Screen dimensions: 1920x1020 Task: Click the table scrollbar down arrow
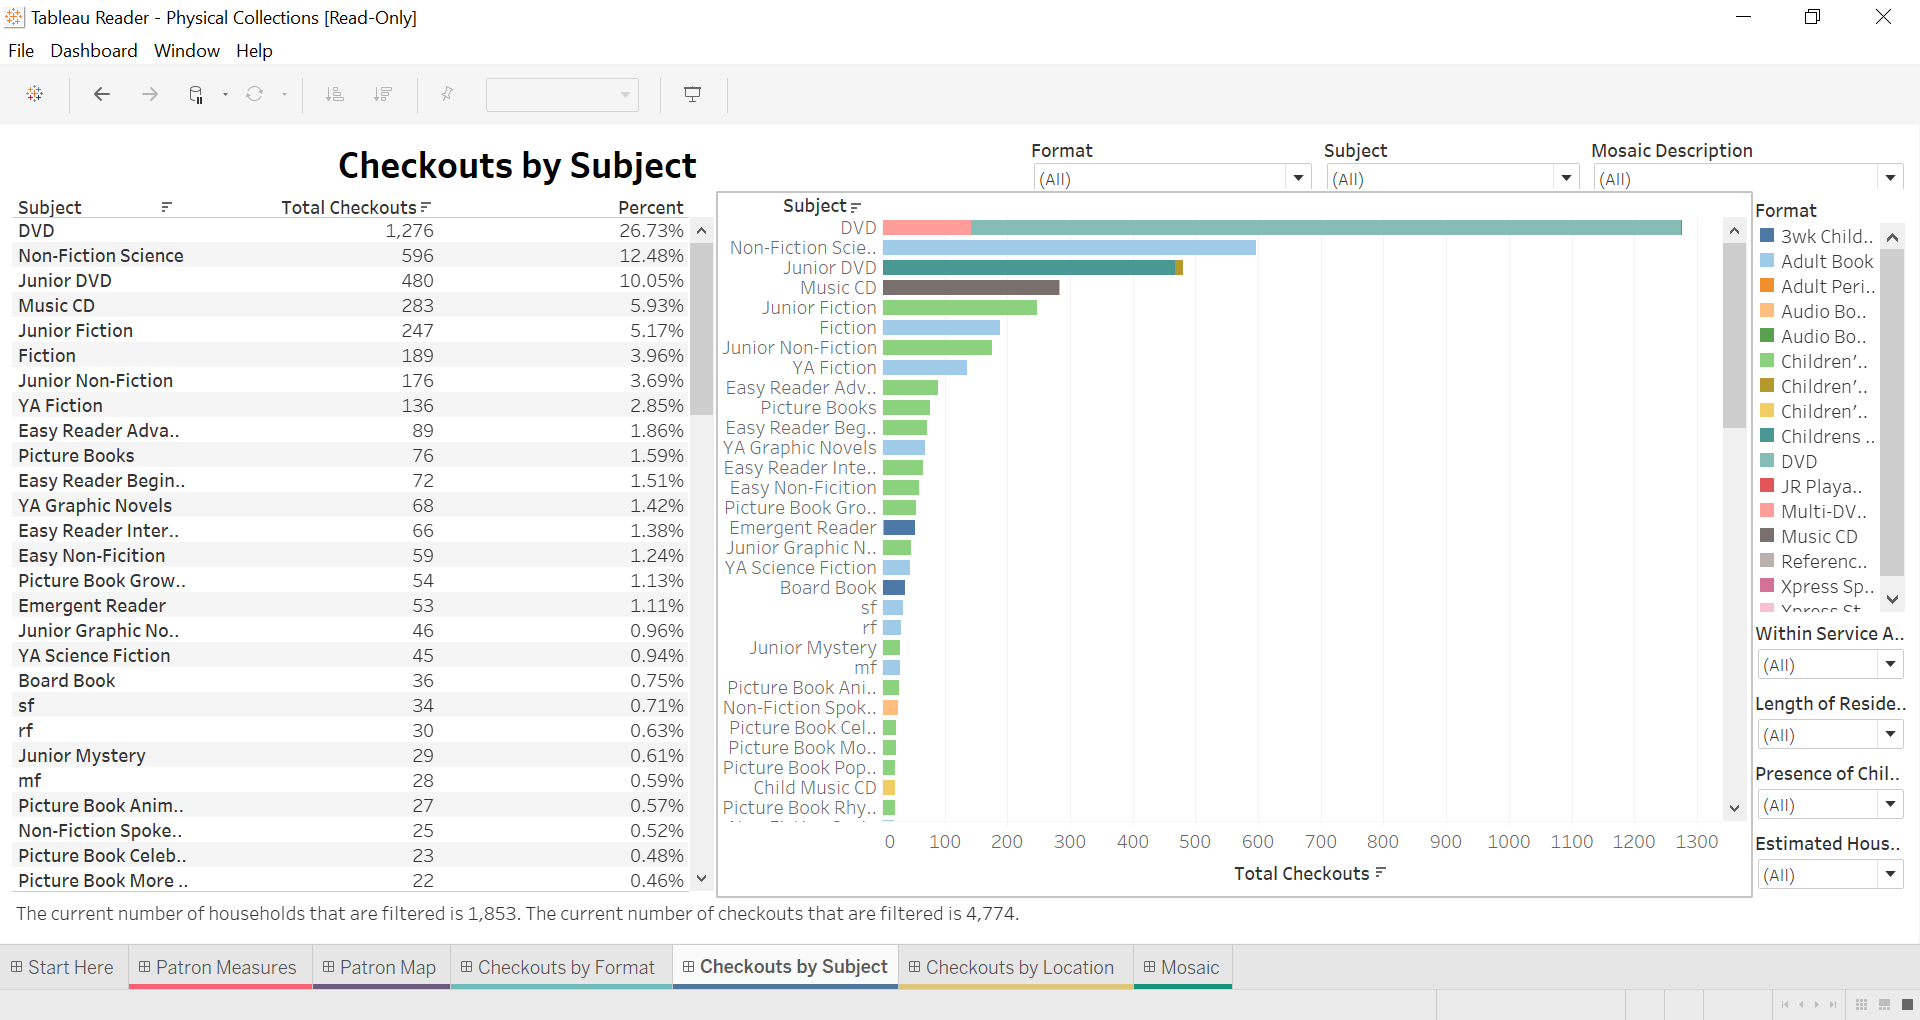701,879
